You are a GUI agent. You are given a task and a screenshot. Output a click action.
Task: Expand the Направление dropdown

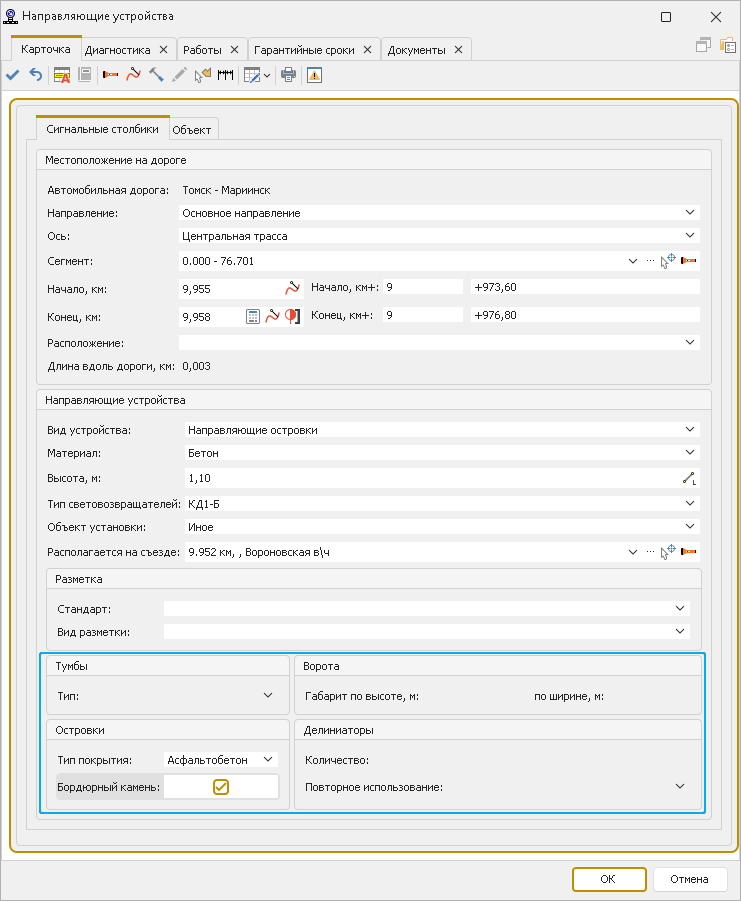tap(690, 213)
